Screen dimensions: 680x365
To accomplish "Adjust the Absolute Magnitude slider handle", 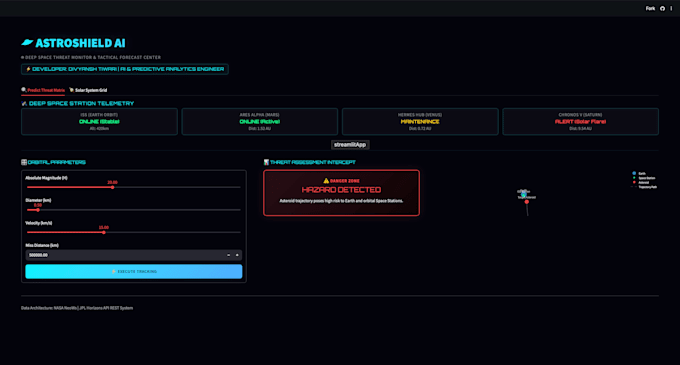I will pos(112,187).
